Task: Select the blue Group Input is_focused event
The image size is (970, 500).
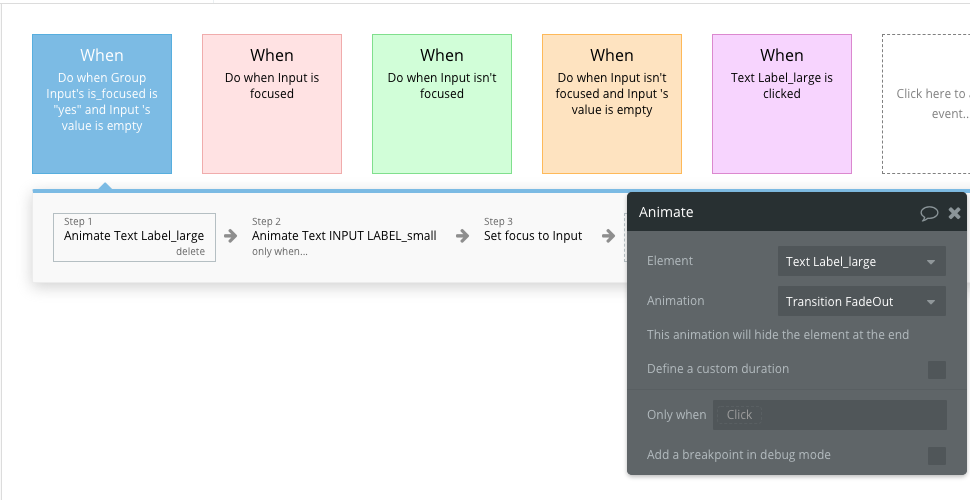Action: pos(102,104)
